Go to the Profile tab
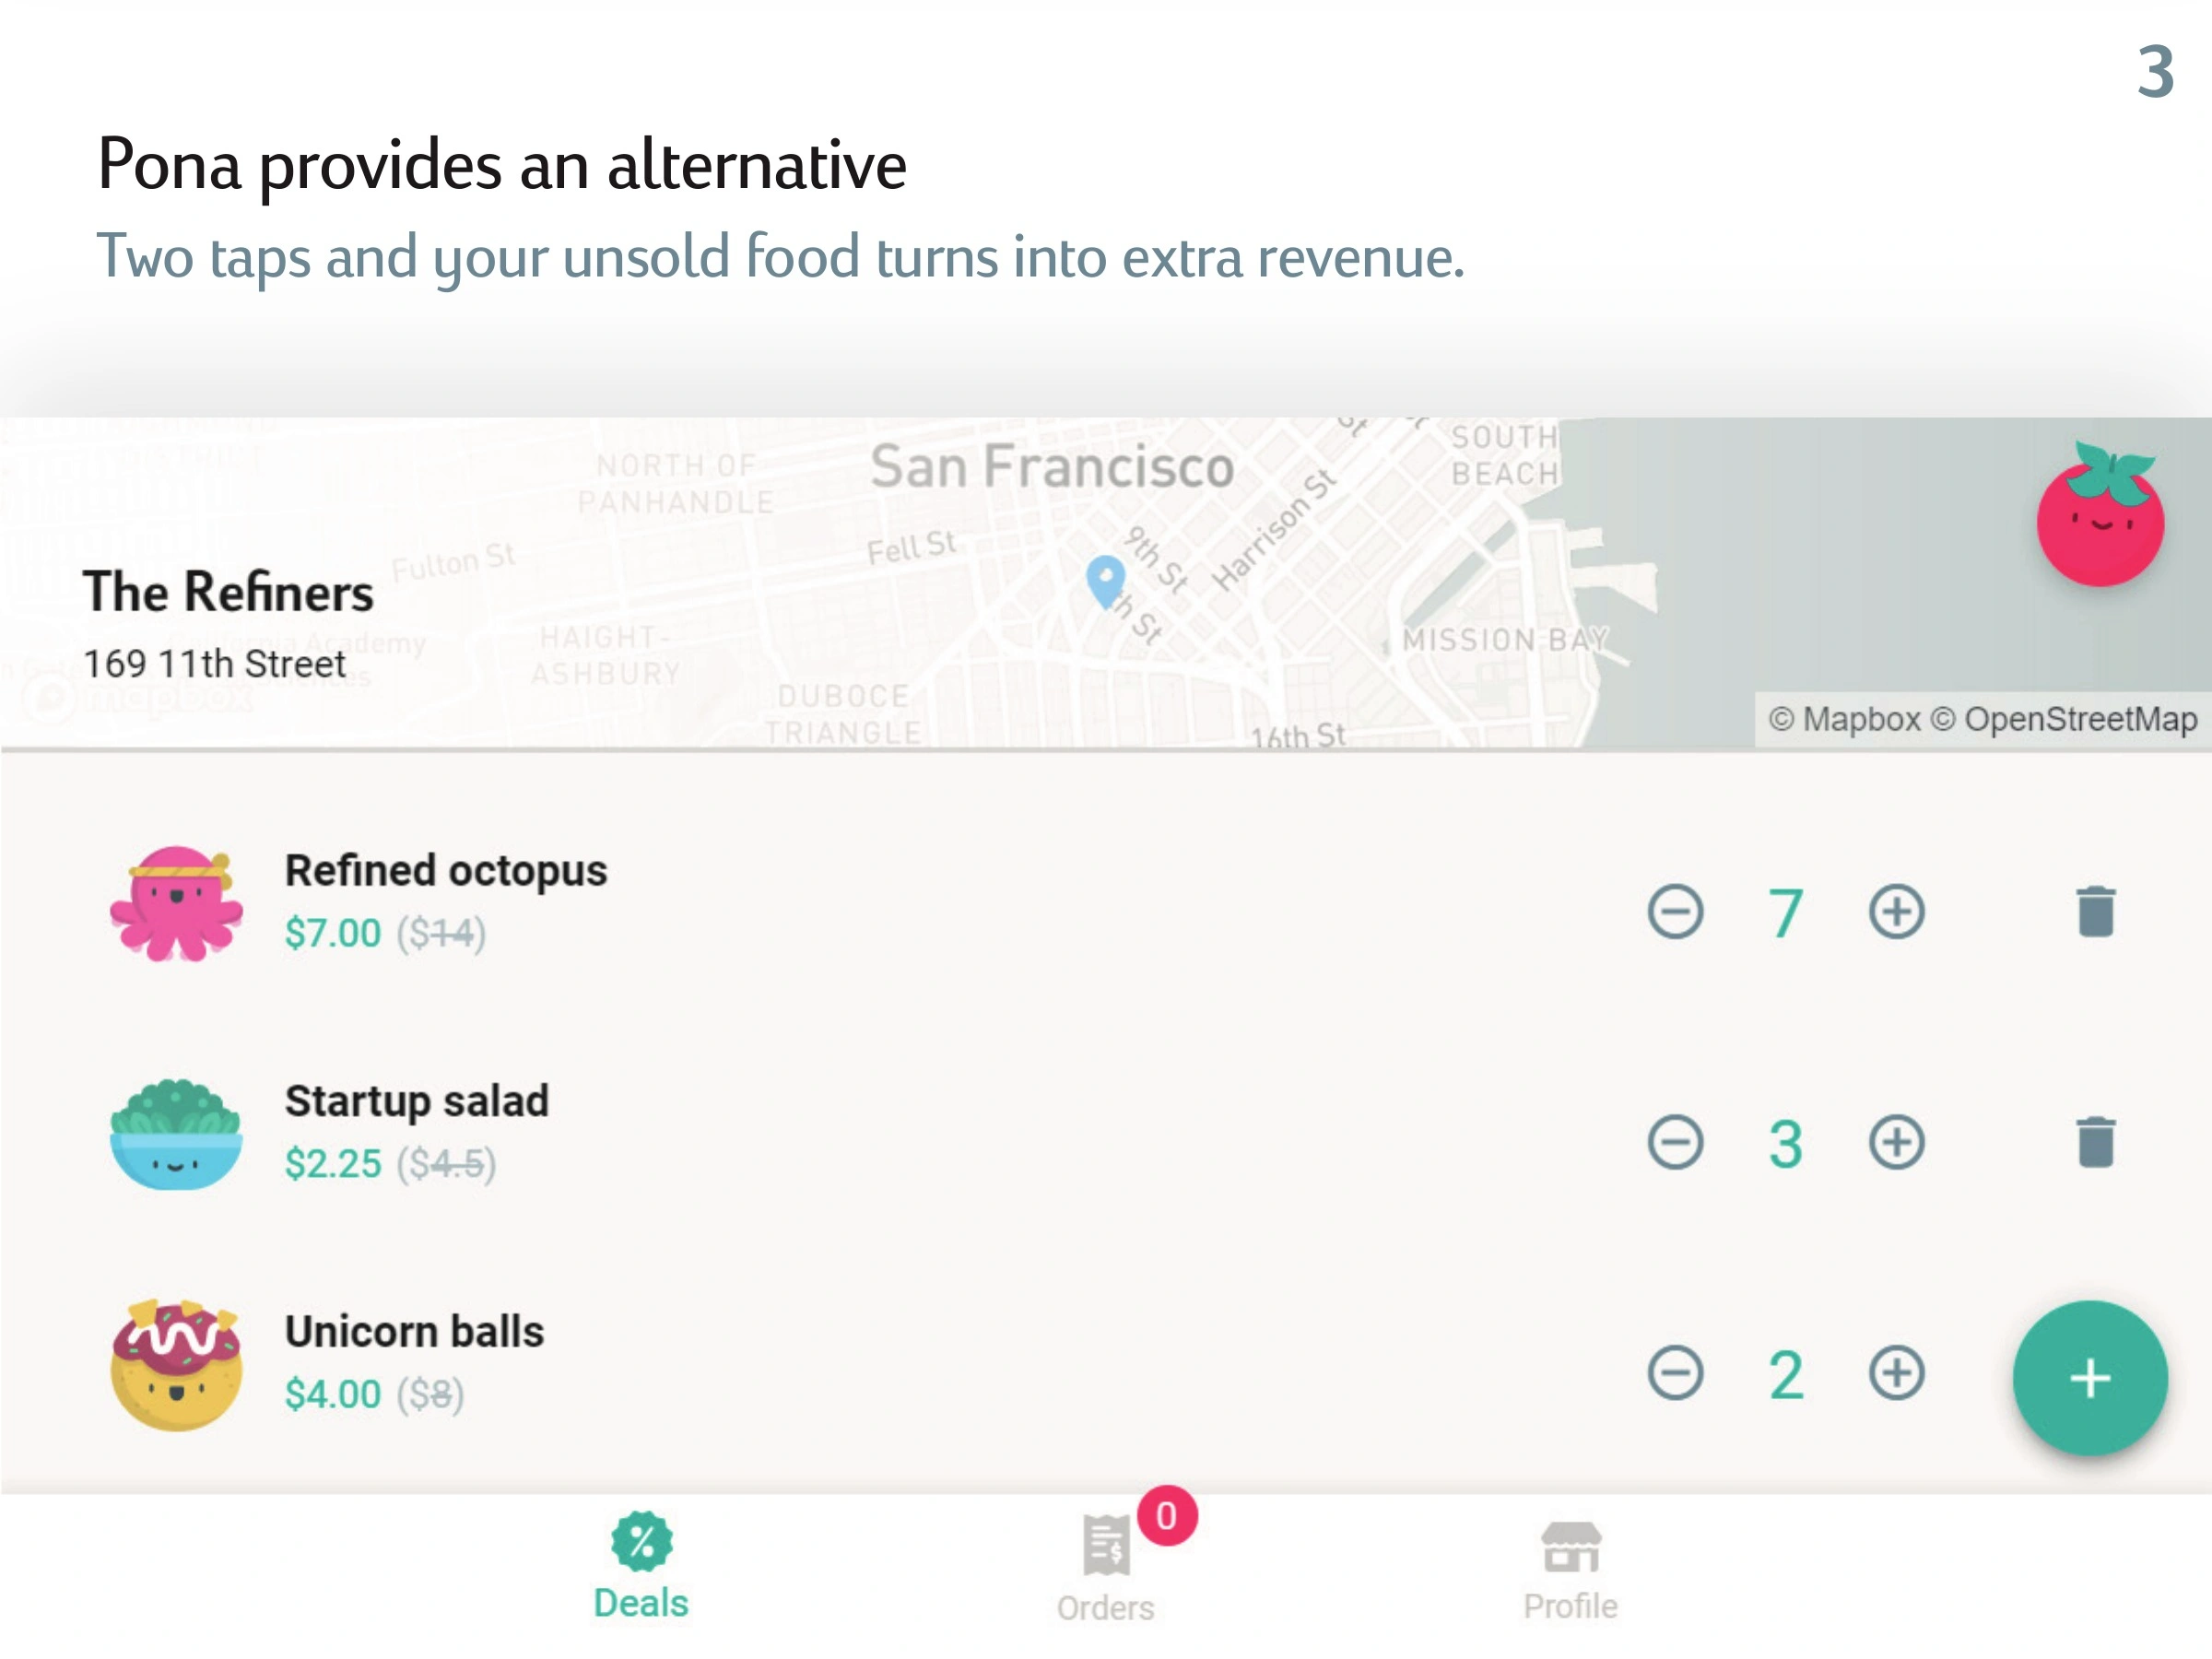This screenshot has width=2212, height=1659. point(1570,1570)
